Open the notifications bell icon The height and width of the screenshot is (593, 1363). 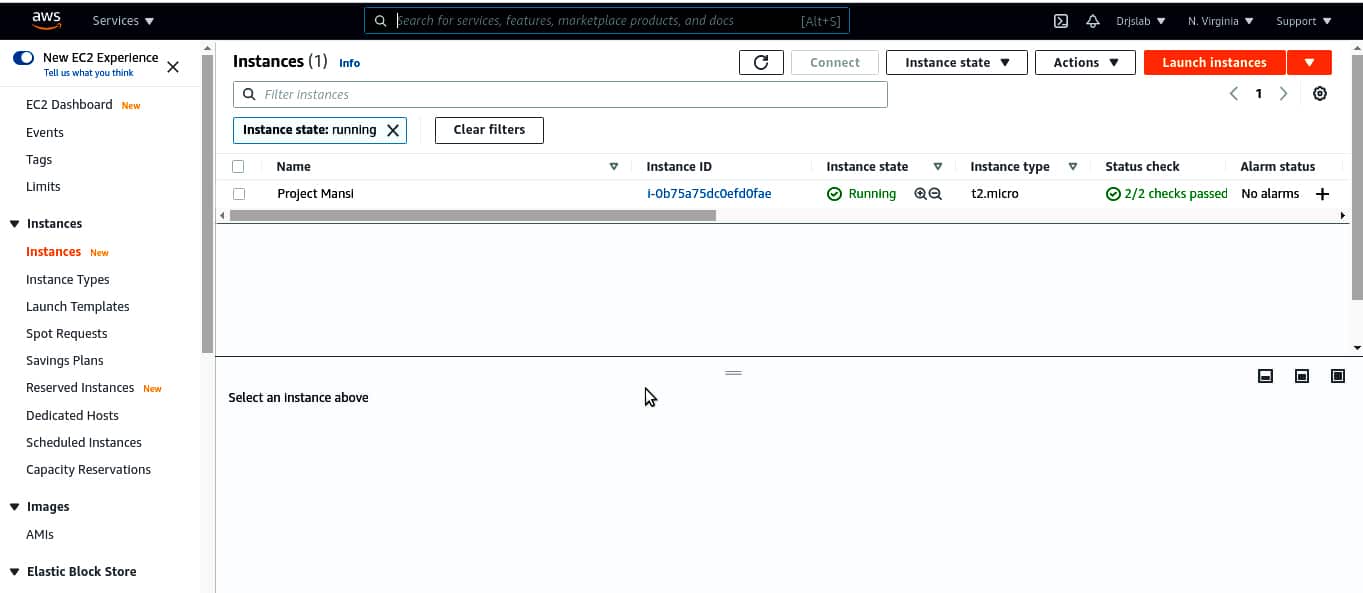pos(1092,21)
